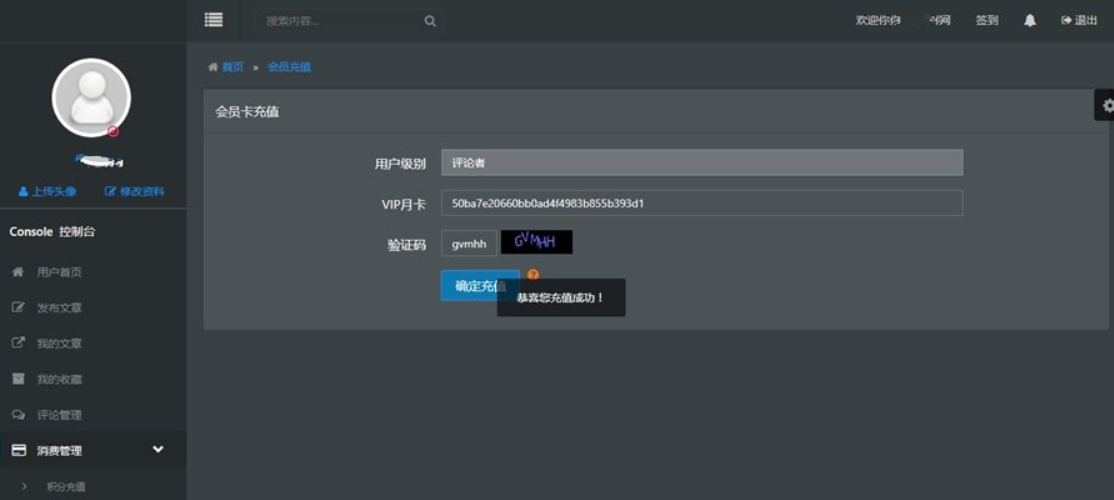Open the 用户级别 dropdown field

click(701, 163)
